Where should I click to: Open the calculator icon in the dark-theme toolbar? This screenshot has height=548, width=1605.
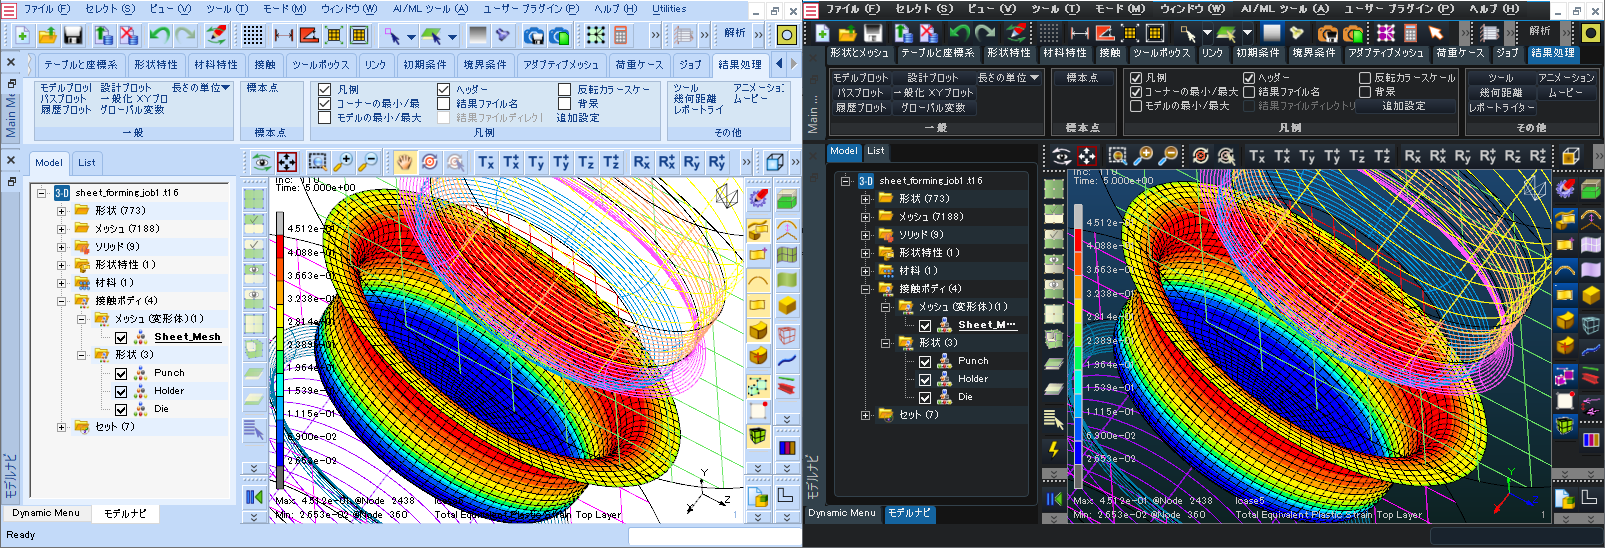pyautogui.click(x=1411, y=33)
